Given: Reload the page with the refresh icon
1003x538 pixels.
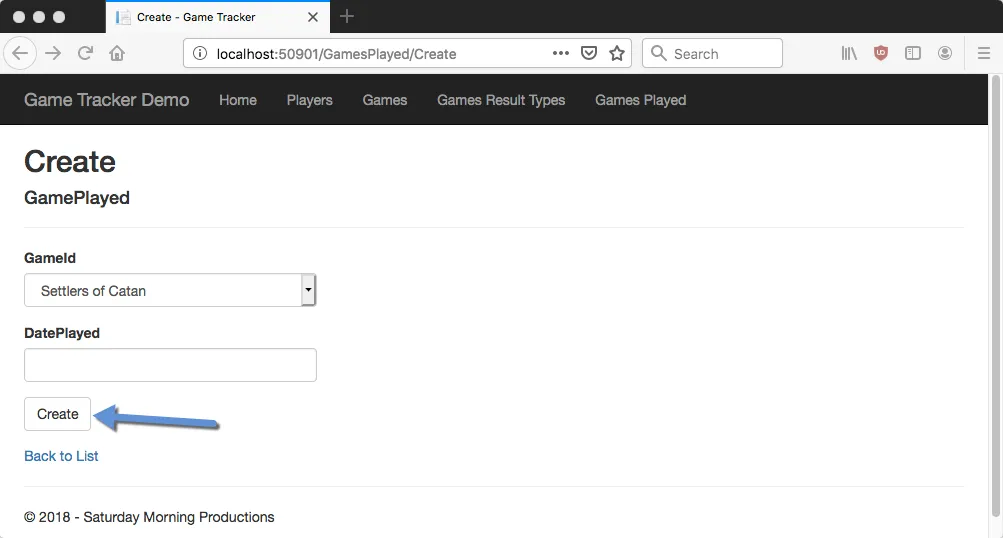Looking at the screenshot, I should coord(85,53).
